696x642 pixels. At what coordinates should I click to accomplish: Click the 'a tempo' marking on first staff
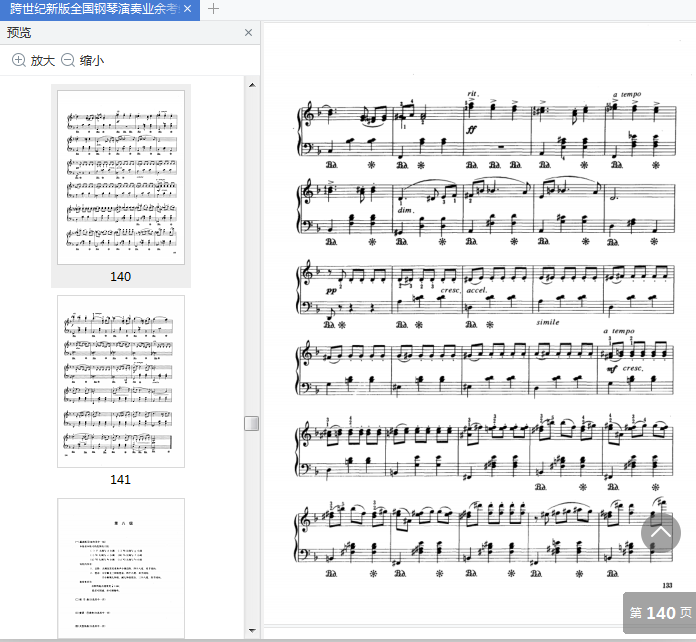coord(627,94)
